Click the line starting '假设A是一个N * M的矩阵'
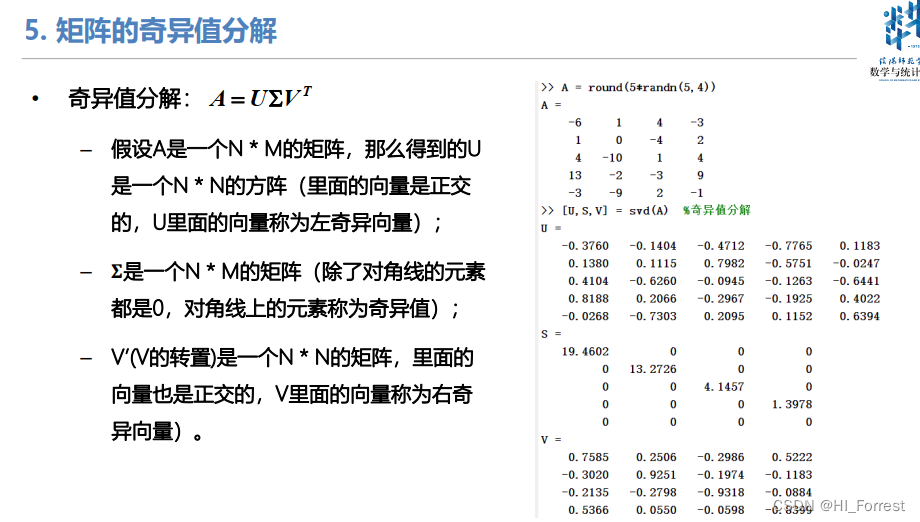This screenshot has height=522, width=920. (x=296, y=149)
